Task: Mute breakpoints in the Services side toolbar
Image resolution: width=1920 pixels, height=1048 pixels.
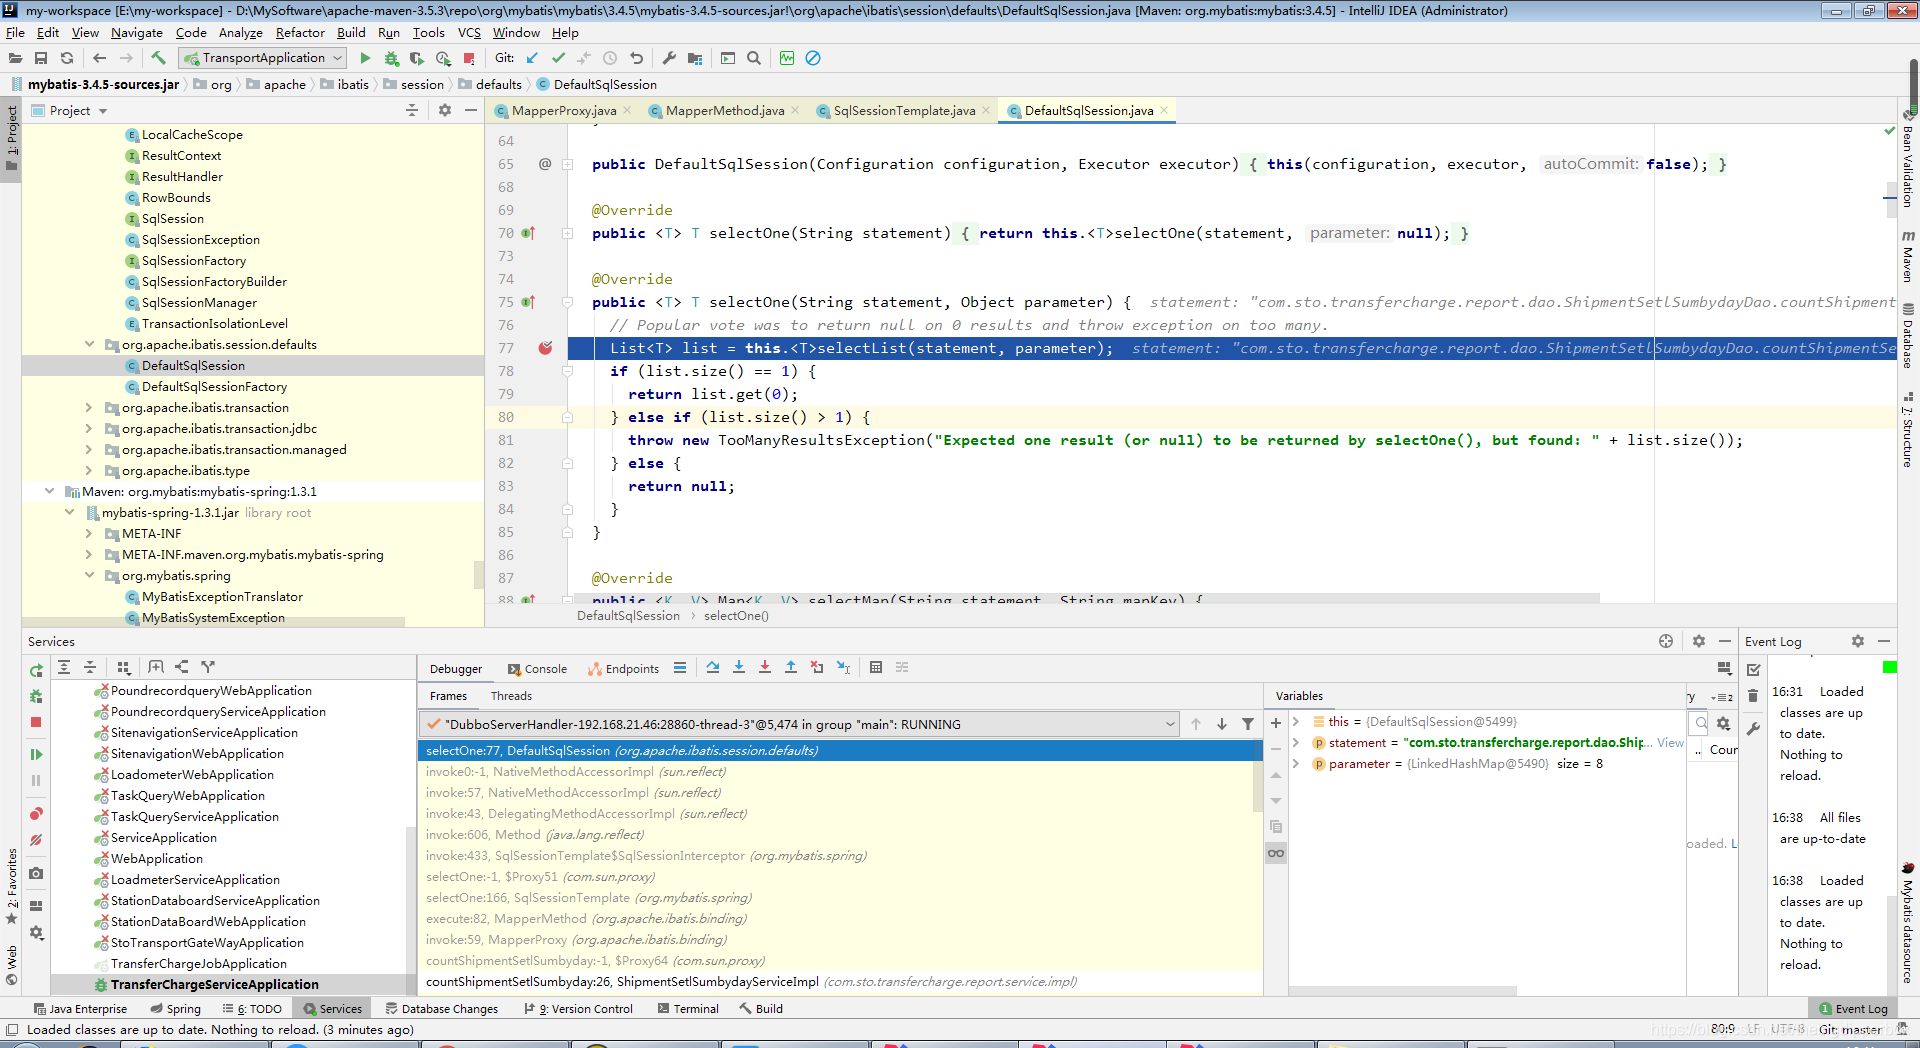Action: tap(36, 840)
